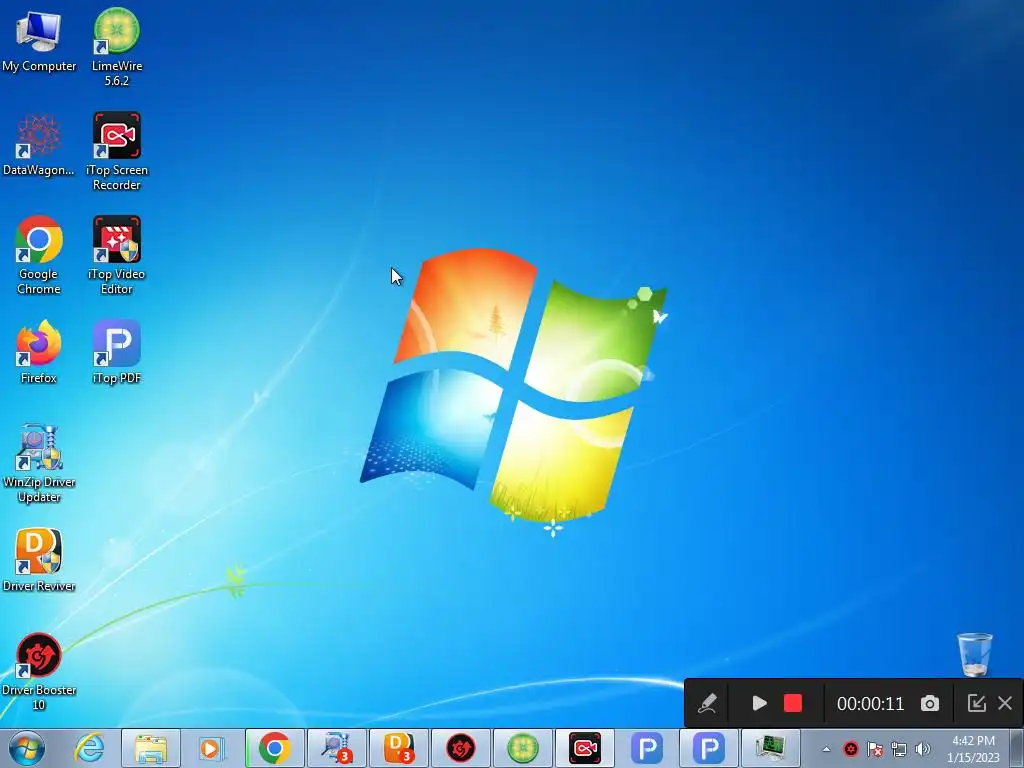The image size is (1024, 768).
Task: Open the red iTop recorder tray icon
Action: tap(850, 749)
